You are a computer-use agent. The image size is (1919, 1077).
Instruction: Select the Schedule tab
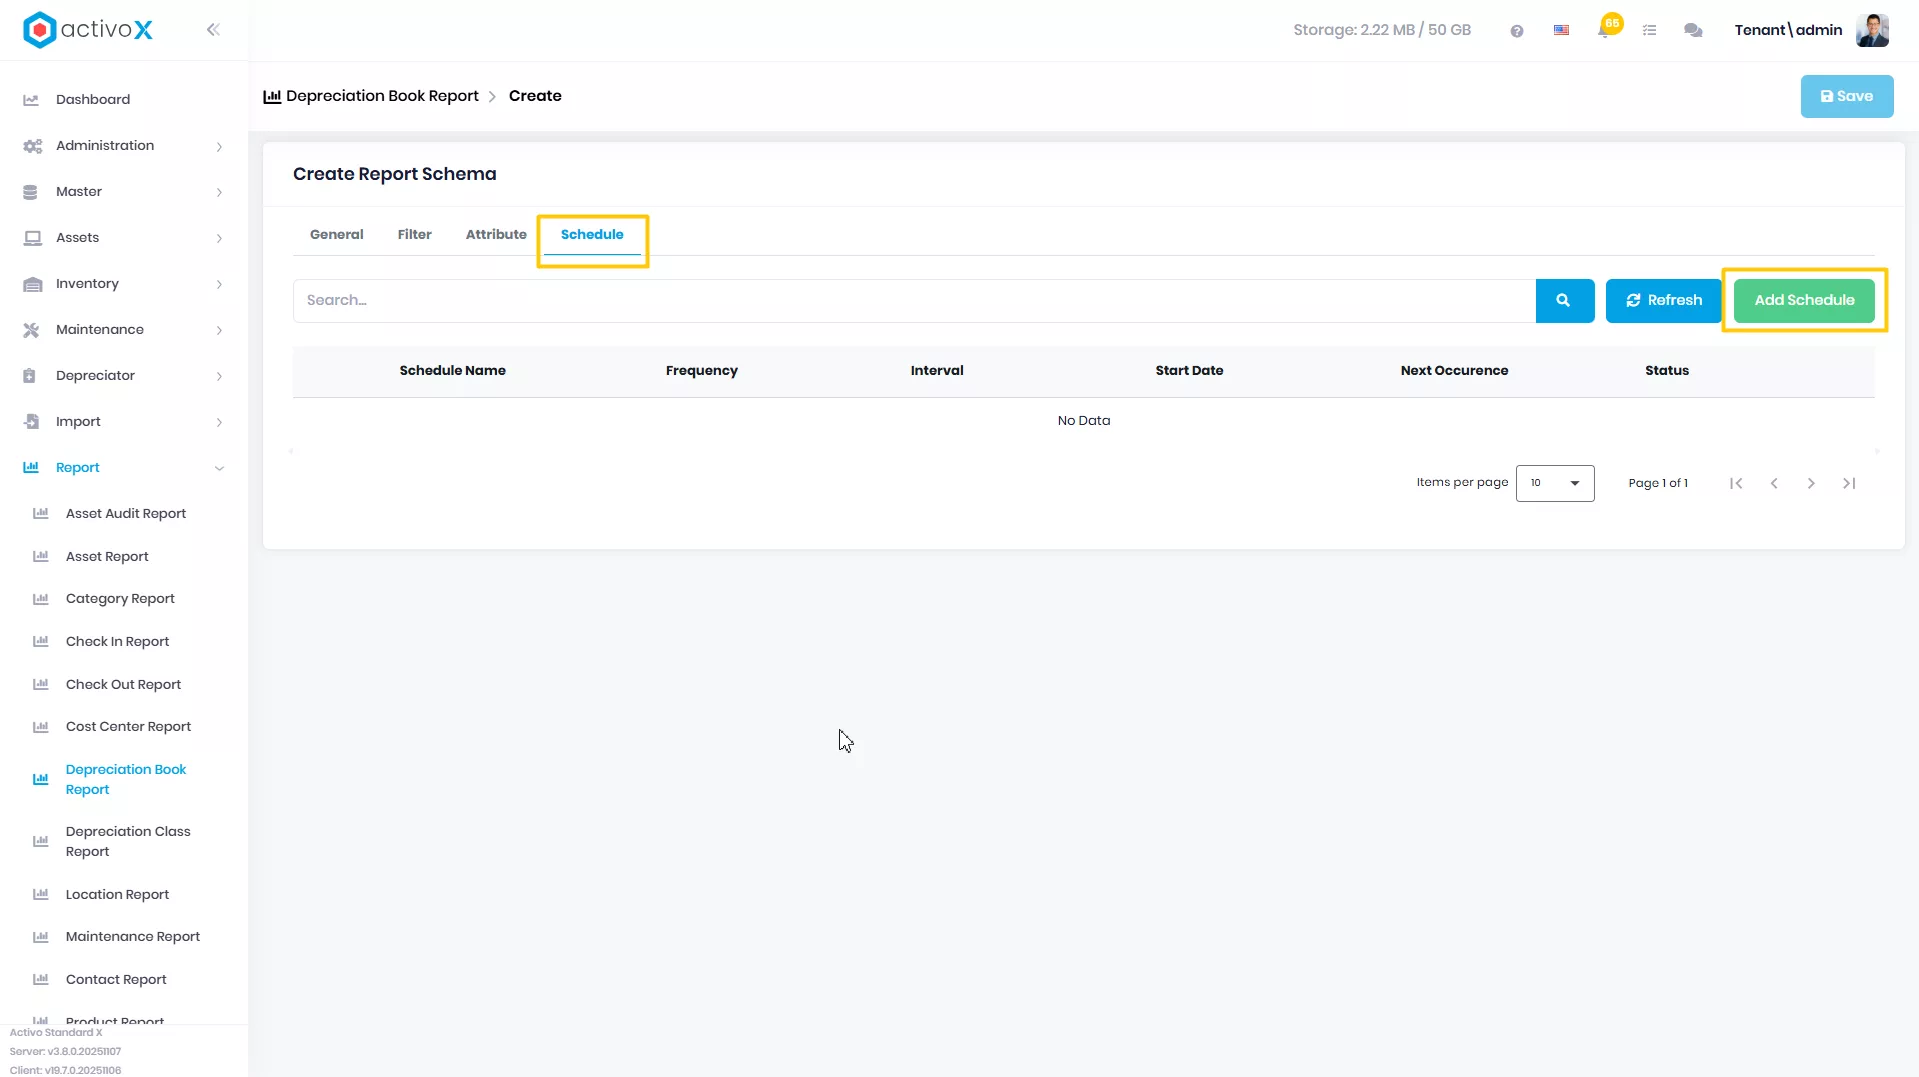592,234
